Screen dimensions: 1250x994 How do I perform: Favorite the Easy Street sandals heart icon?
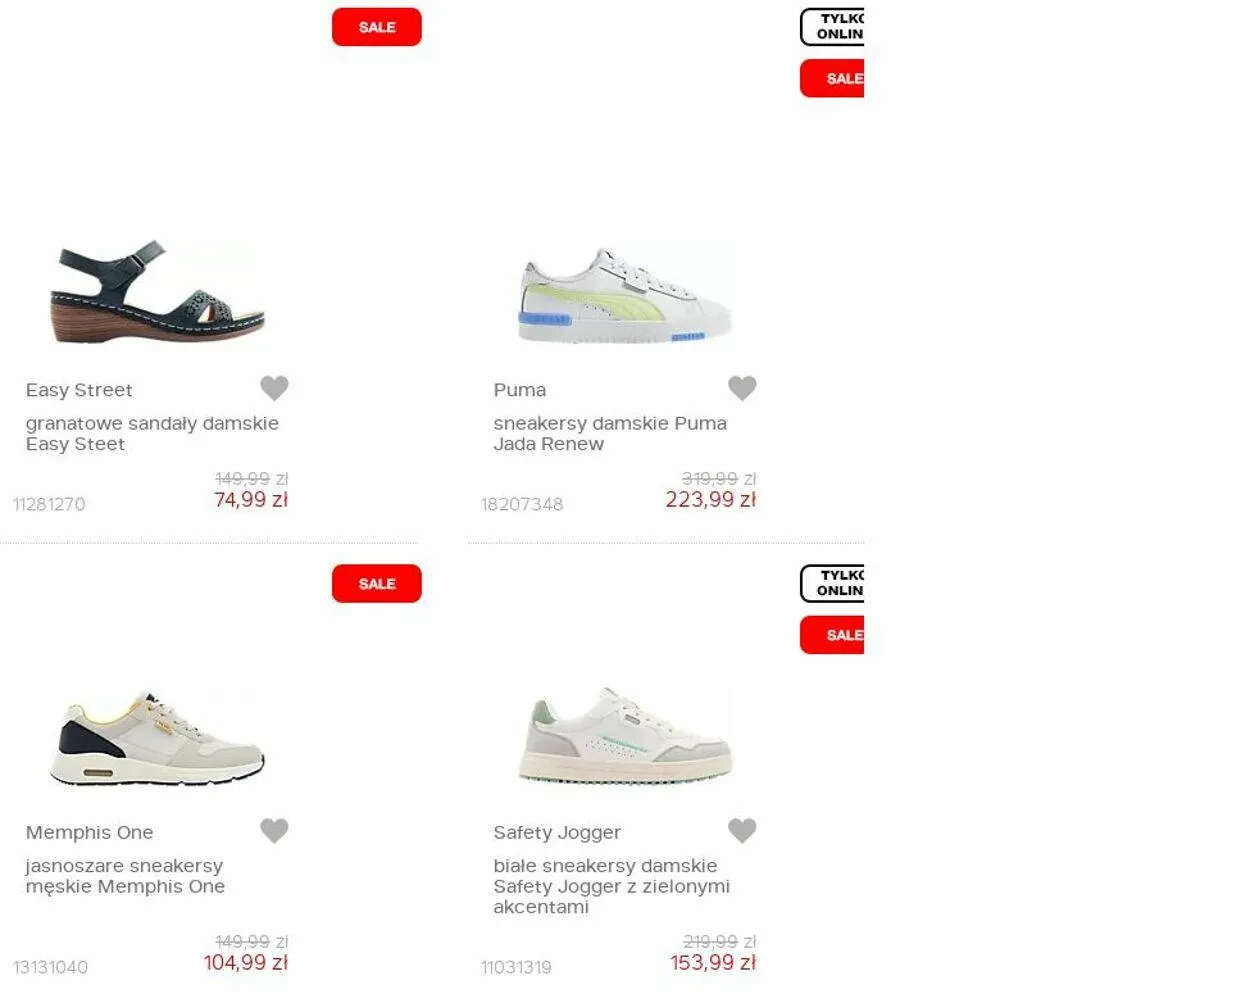tap(274, 388)
